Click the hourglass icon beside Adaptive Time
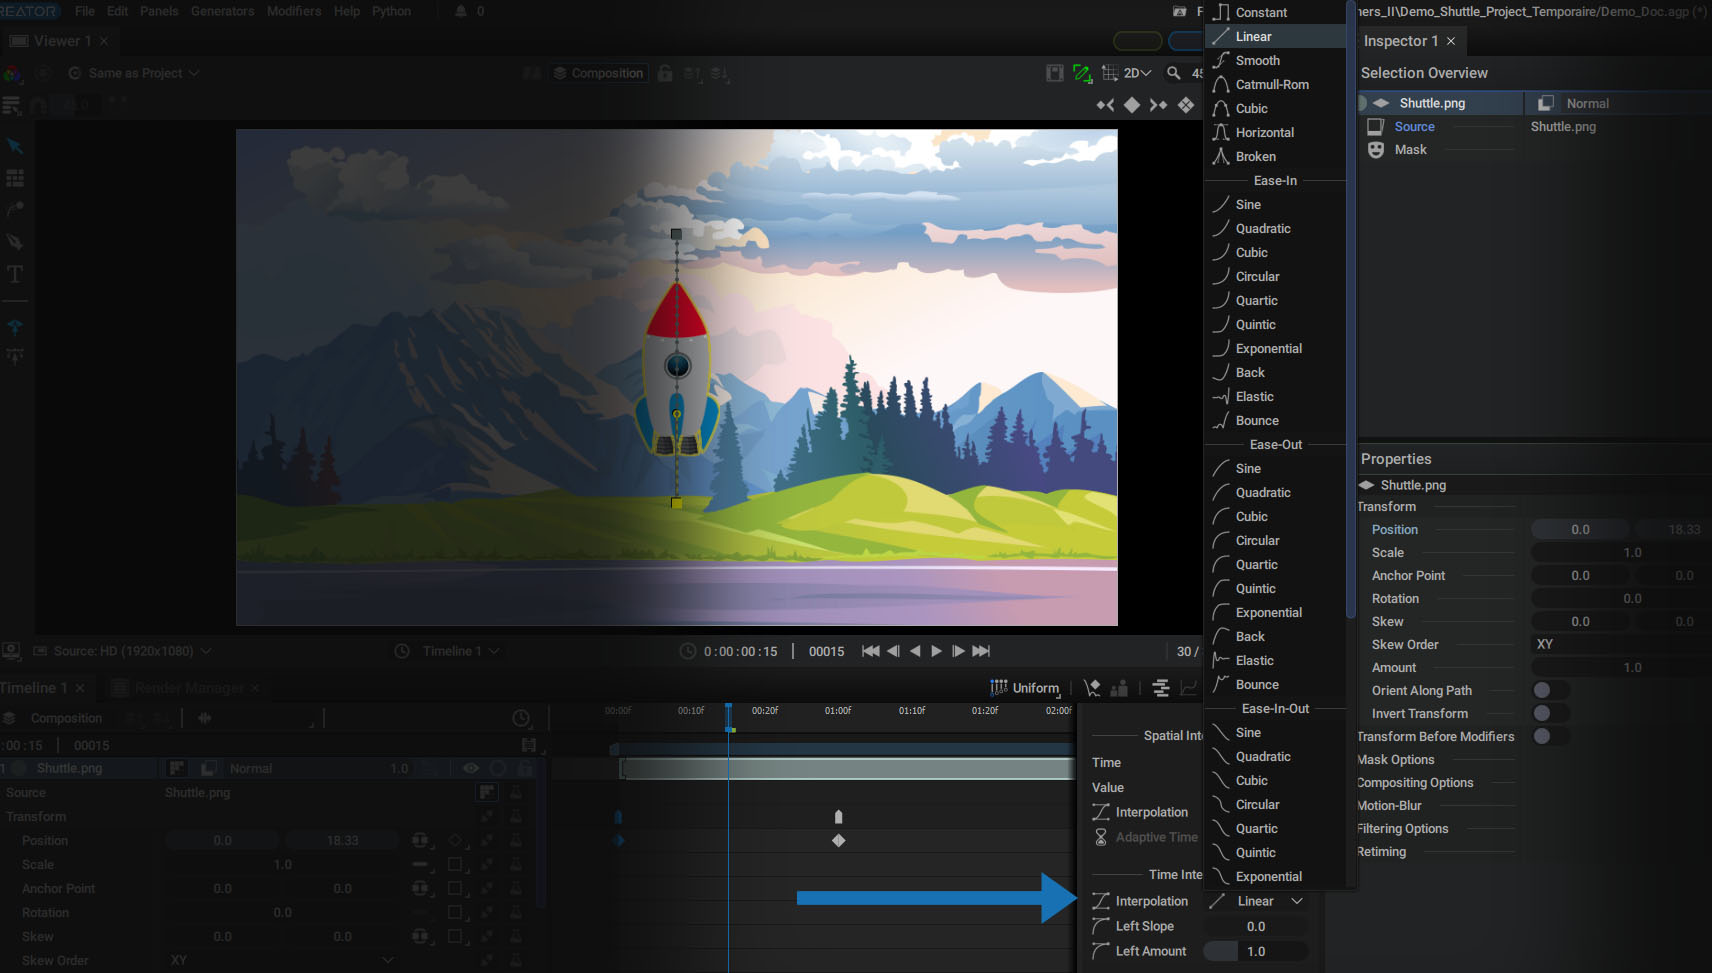This screenshot has width=1712, height=973. coord(1101,837)
